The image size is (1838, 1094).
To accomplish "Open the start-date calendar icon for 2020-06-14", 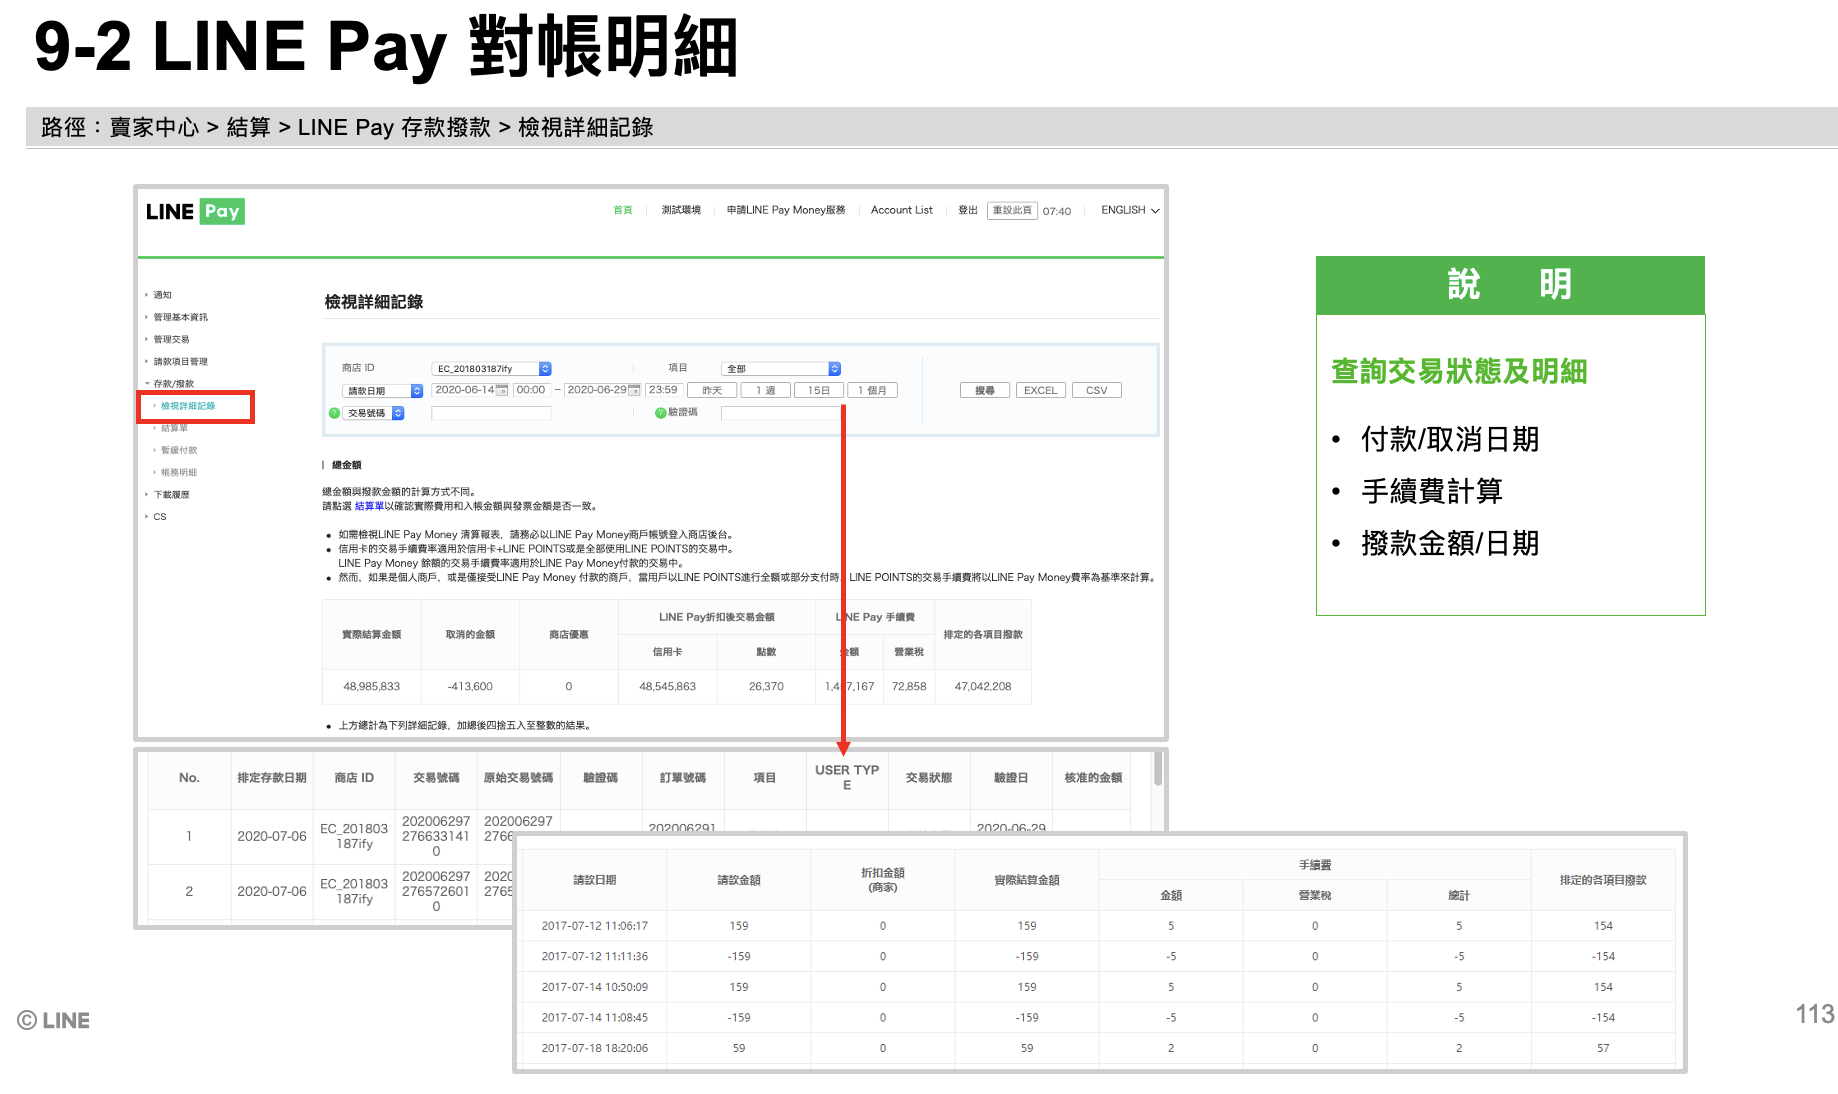I will tap(502, 390).
